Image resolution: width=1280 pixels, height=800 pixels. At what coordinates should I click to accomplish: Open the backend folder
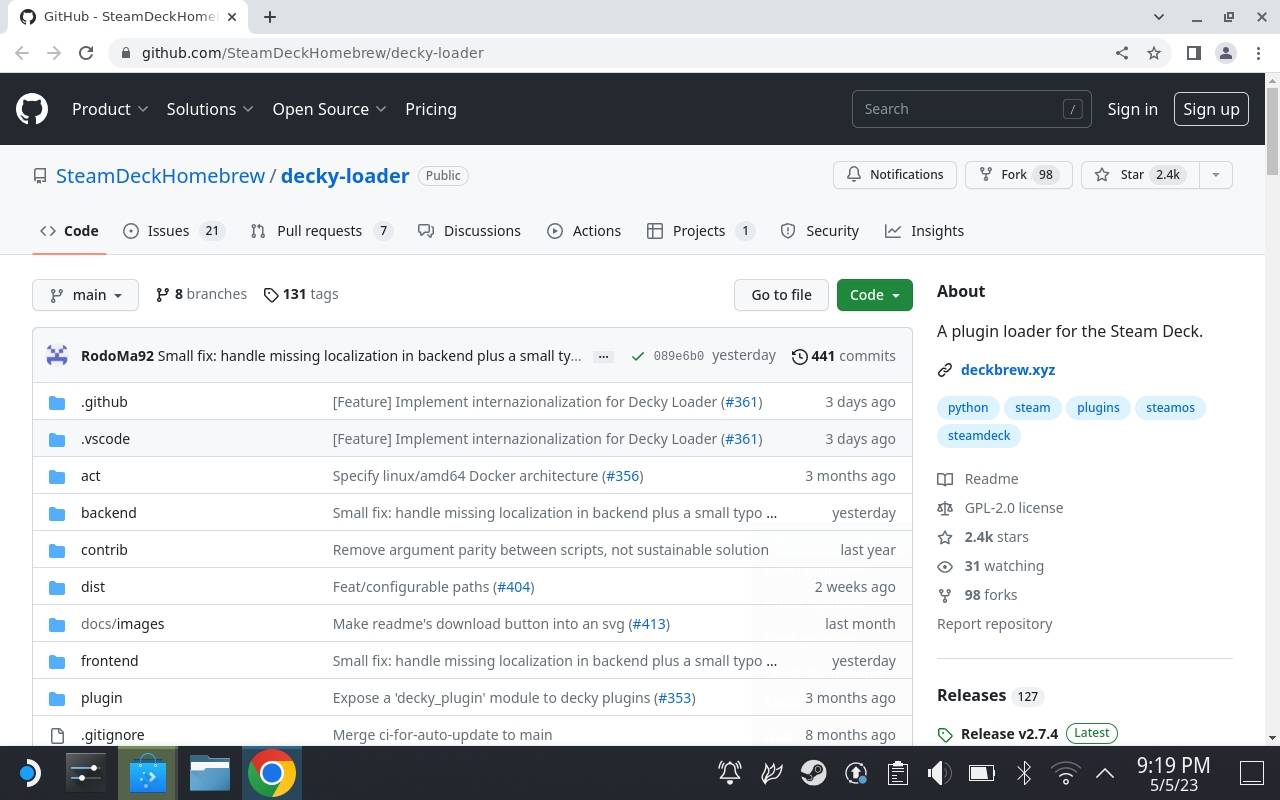(109, 513)
